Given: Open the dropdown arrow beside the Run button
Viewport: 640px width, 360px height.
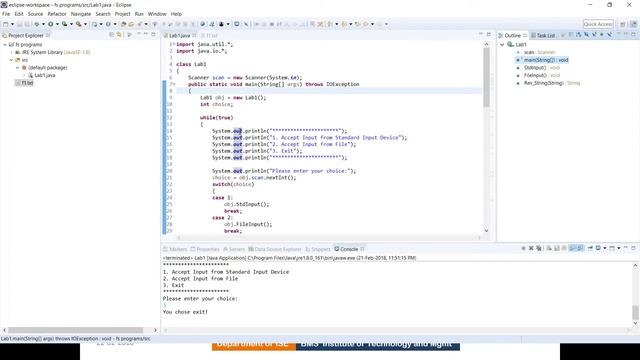Looking at the screenshot, I should pyautogui.click(x=57, y=24).
